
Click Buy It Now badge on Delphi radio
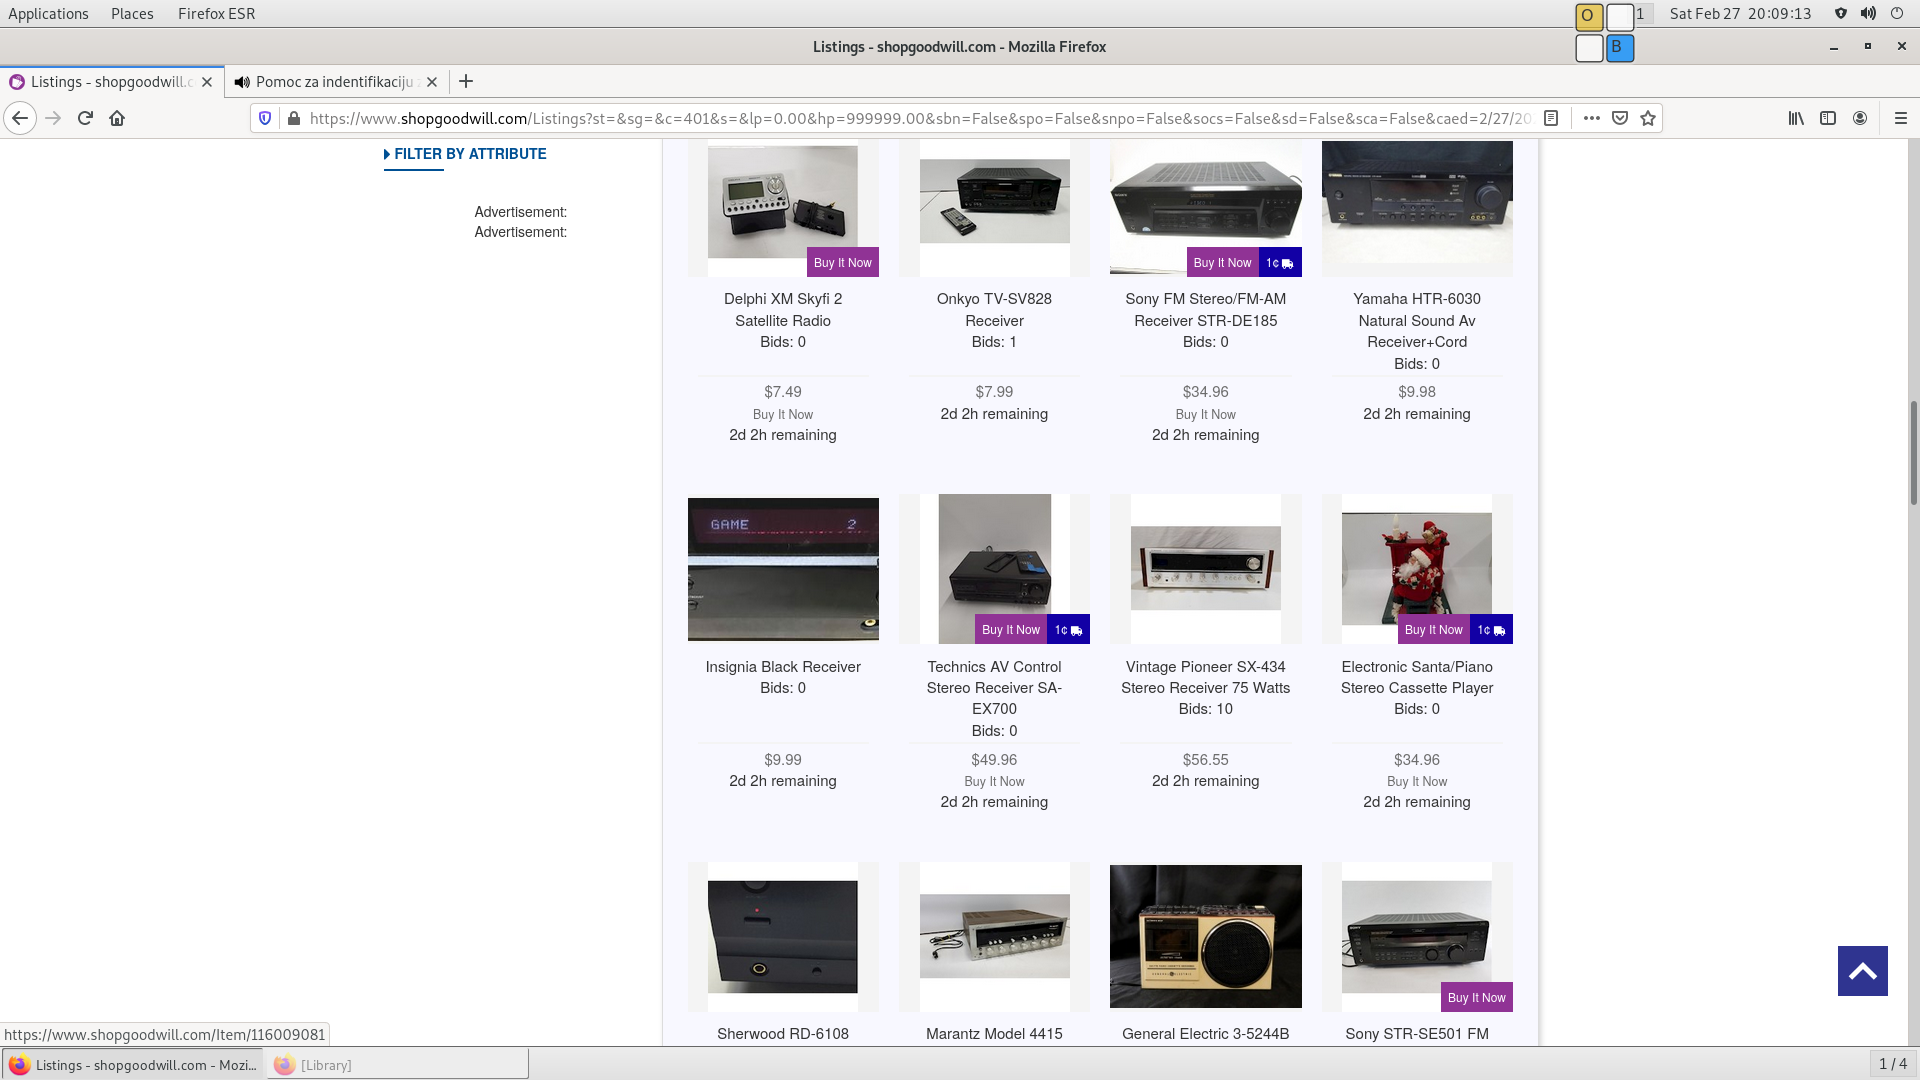(x=842, y=263)
